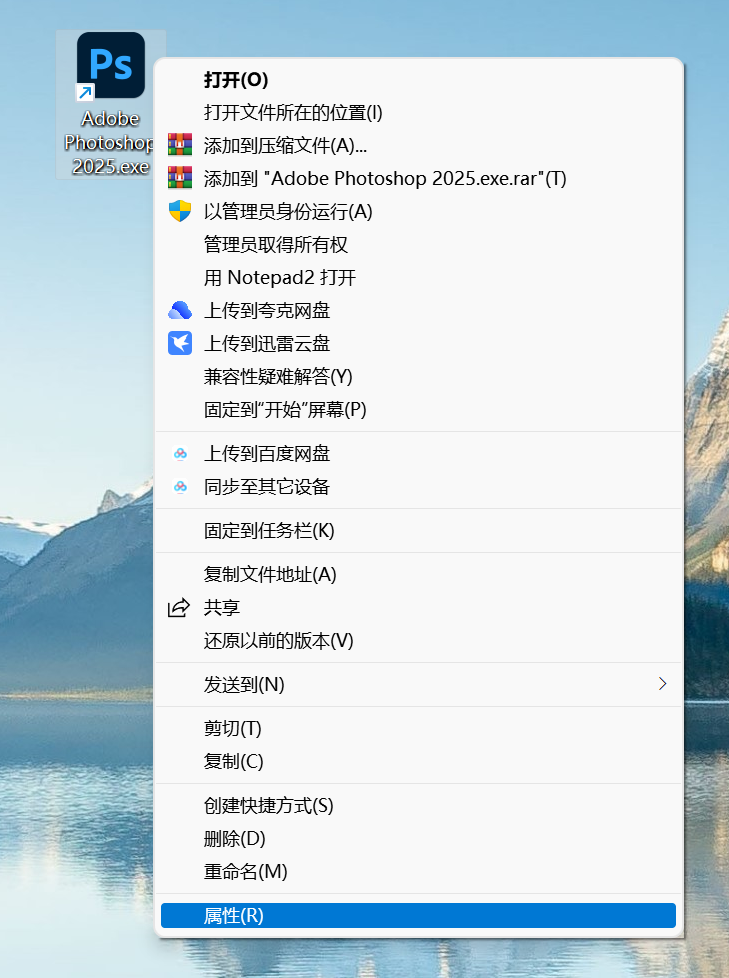Click the Xunlei bird icon beside 上传到迅雷云盘
This screenshot has width=729, height=978.
pos(180,343)
